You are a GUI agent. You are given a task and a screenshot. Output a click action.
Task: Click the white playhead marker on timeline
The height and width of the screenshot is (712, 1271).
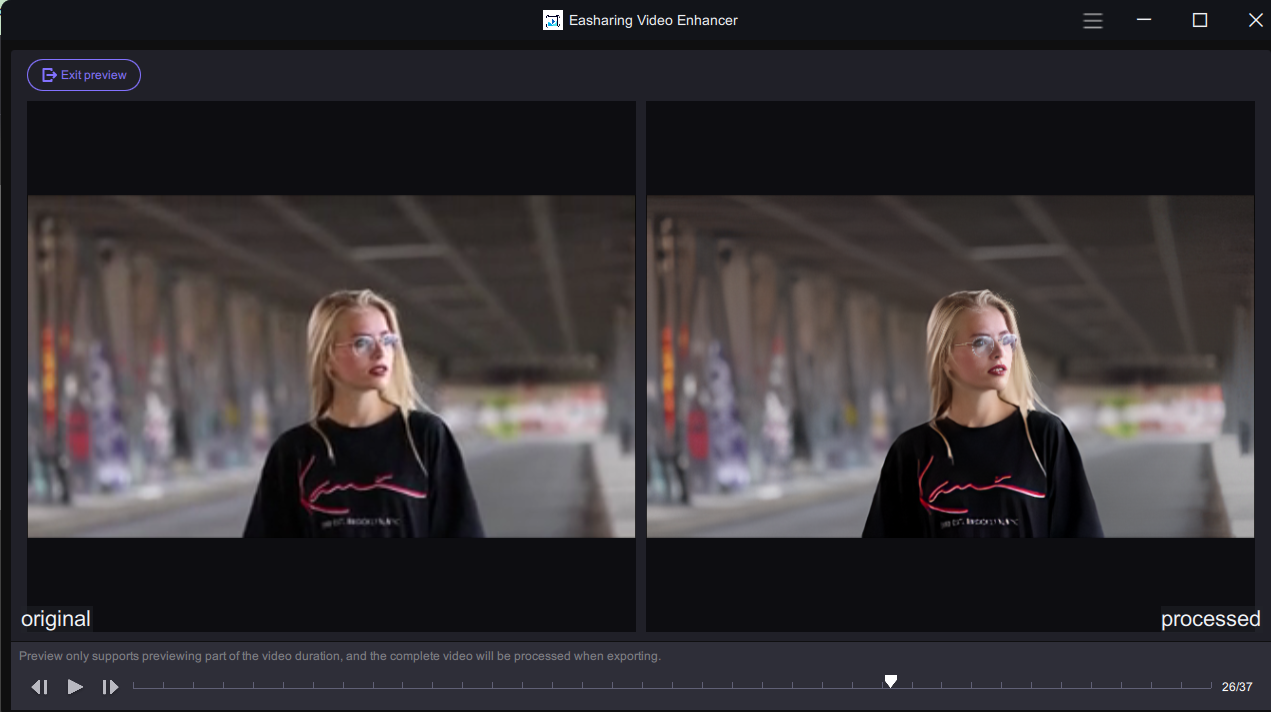coord(890,682)
